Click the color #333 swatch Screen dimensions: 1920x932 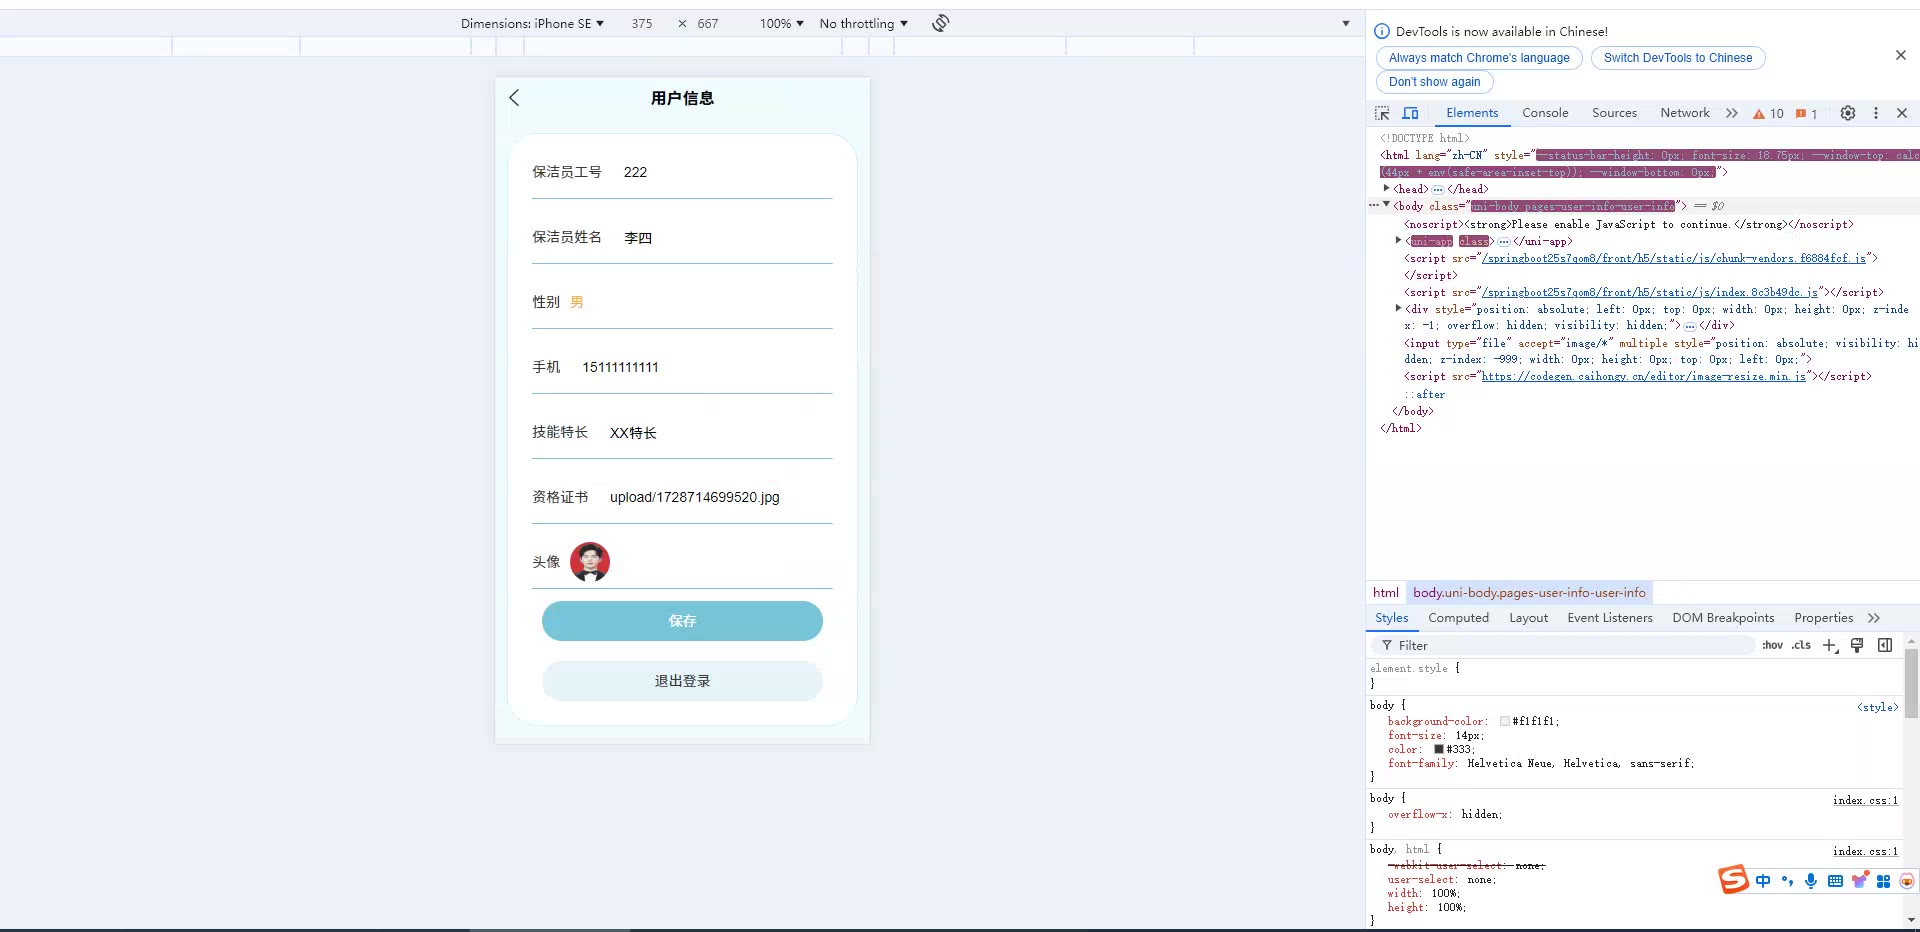(x=1439, y=749)
